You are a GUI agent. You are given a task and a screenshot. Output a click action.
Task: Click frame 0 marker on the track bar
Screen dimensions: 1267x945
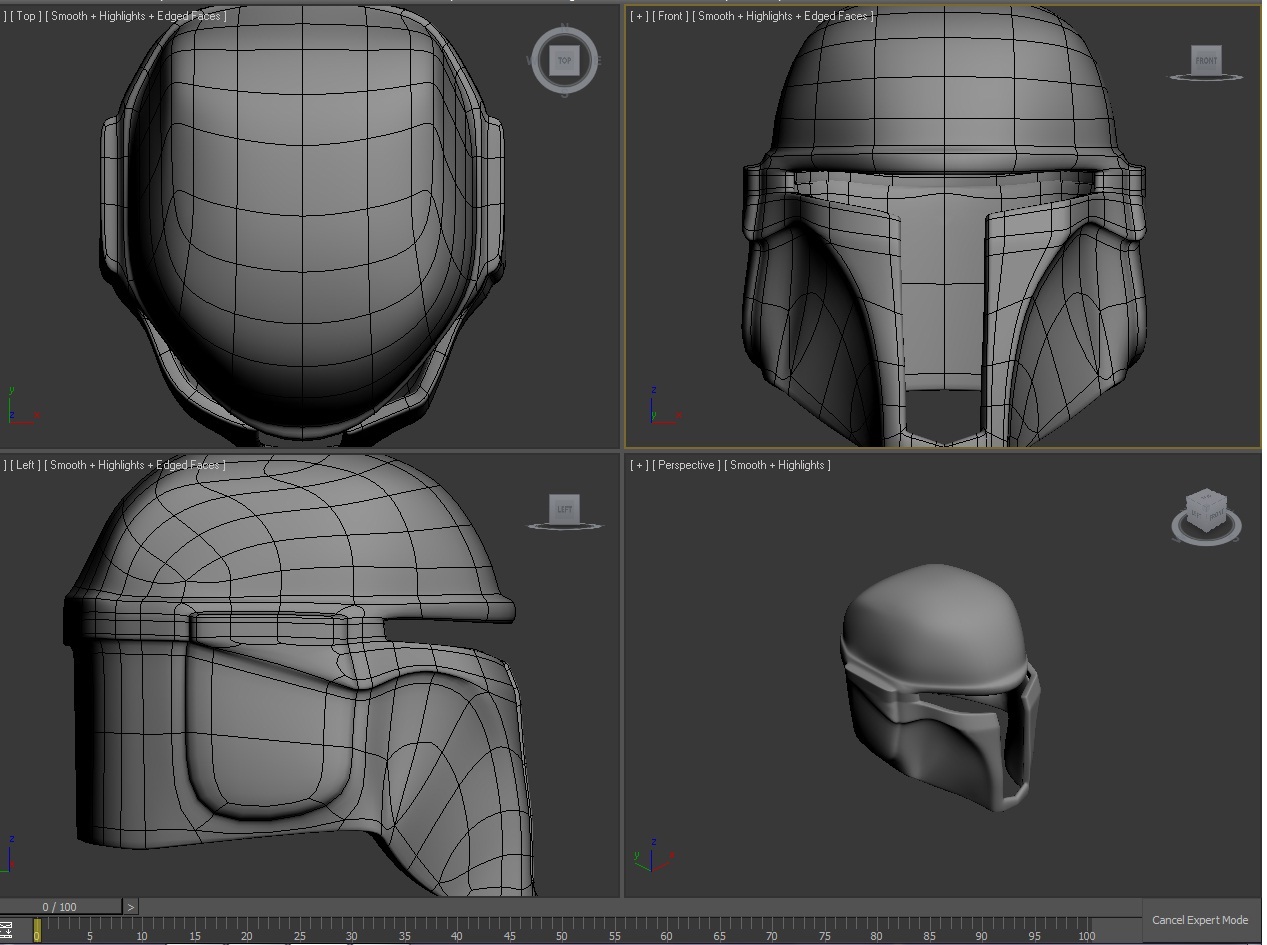[x=37, y=931]
